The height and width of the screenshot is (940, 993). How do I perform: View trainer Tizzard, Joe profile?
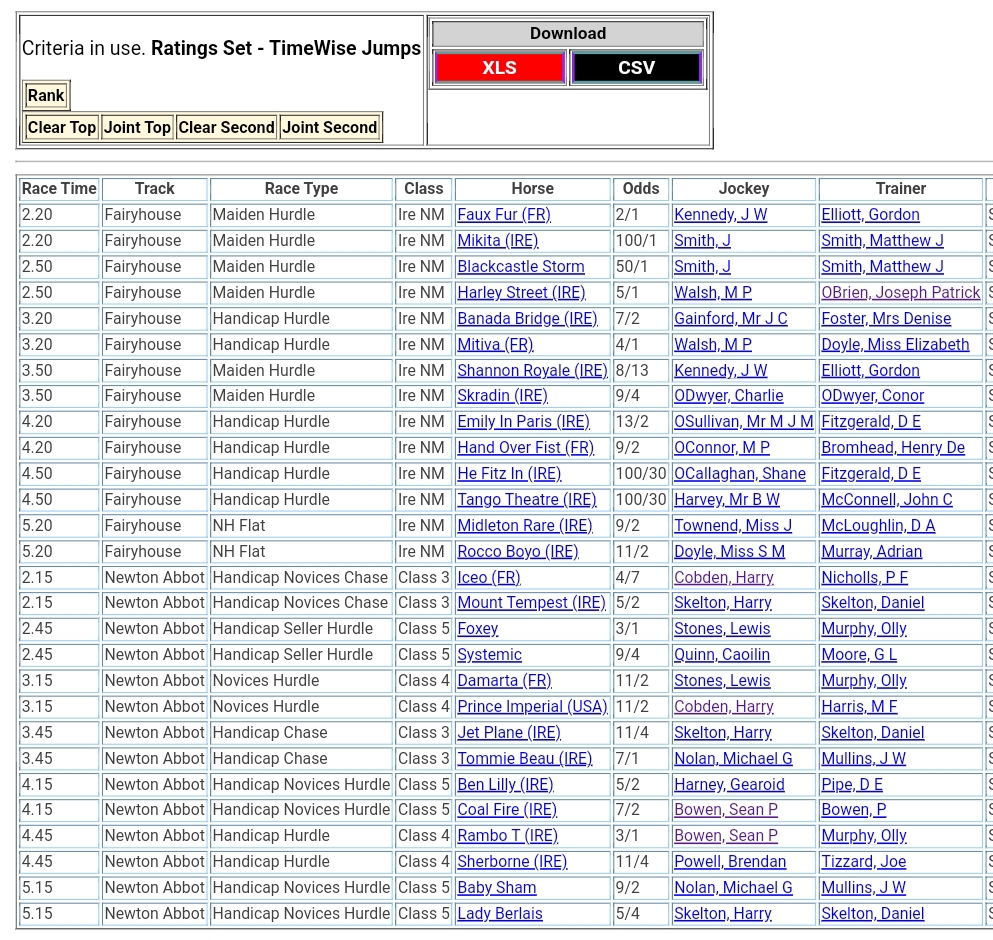point(863,862)
